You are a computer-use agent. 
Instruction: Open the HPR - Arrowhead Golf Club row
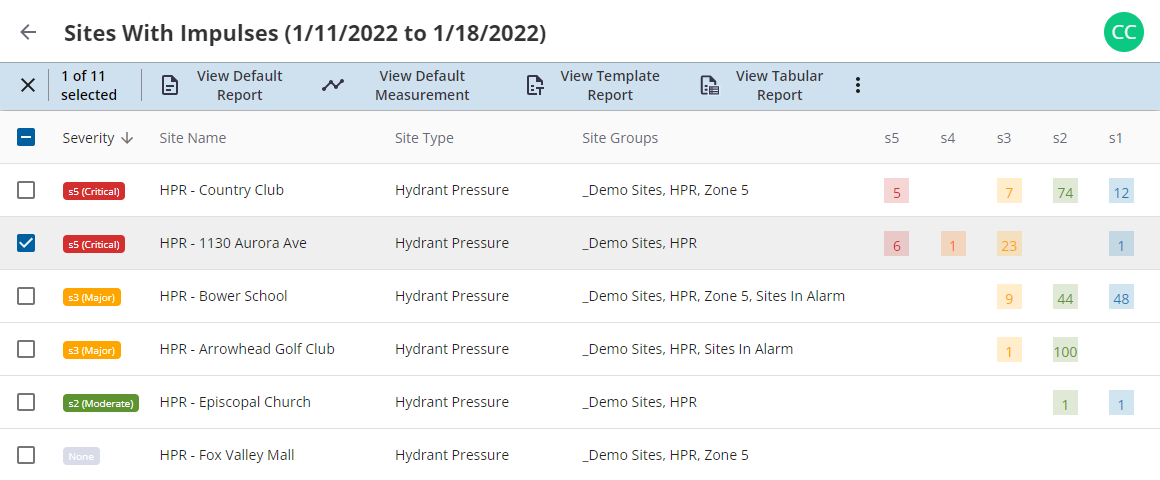pos(247,349)
